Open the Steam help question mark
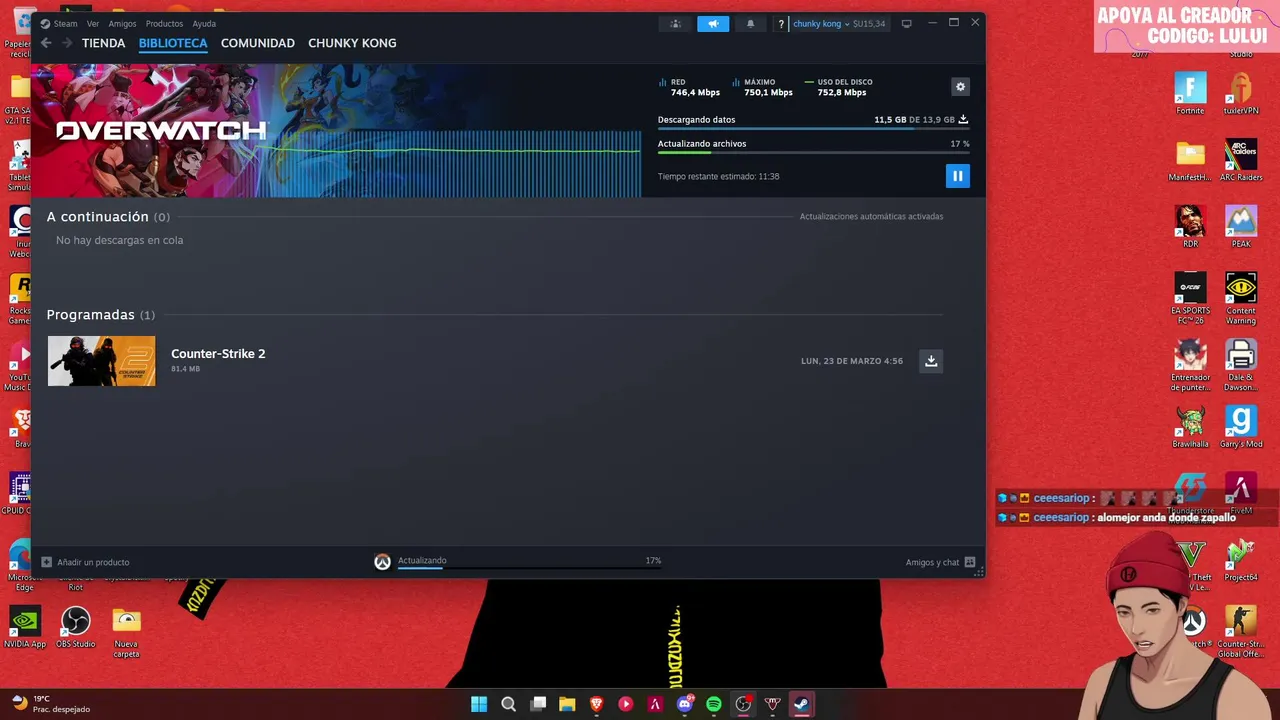Viewport: 1280px width, 720px height. click(781, 23)
